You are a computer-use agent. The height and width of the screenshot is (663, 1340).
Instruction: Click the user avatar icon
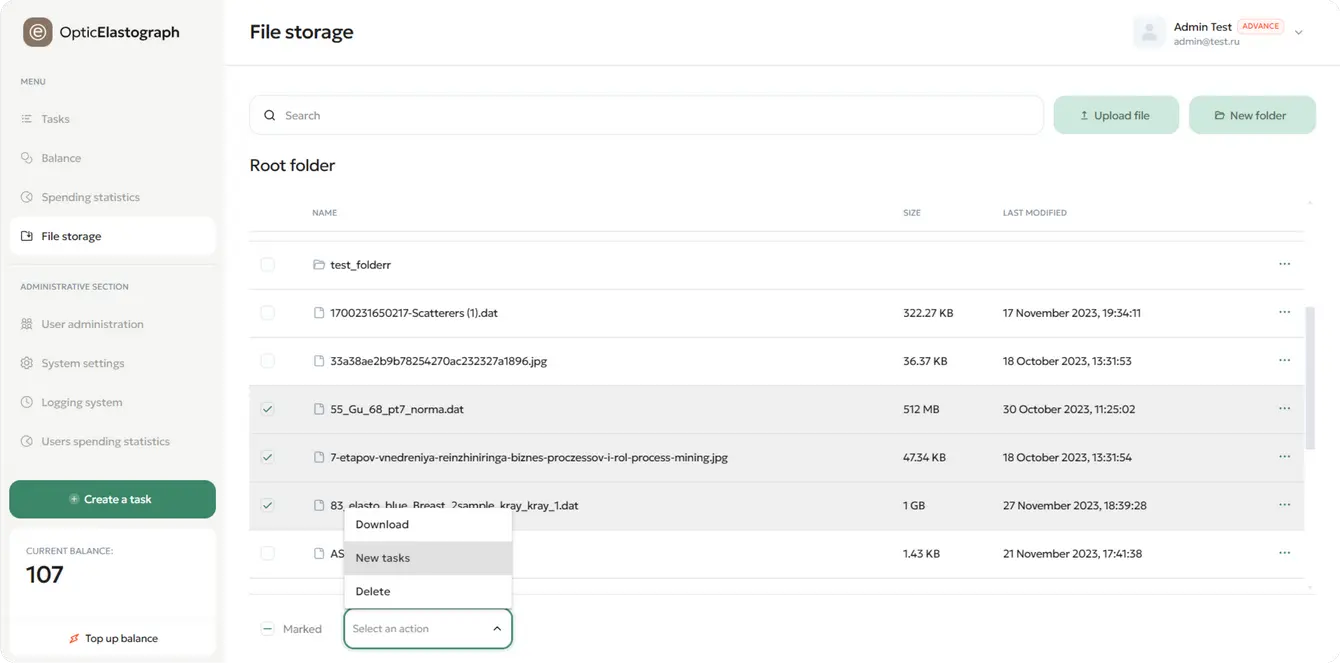[1149, 32]
